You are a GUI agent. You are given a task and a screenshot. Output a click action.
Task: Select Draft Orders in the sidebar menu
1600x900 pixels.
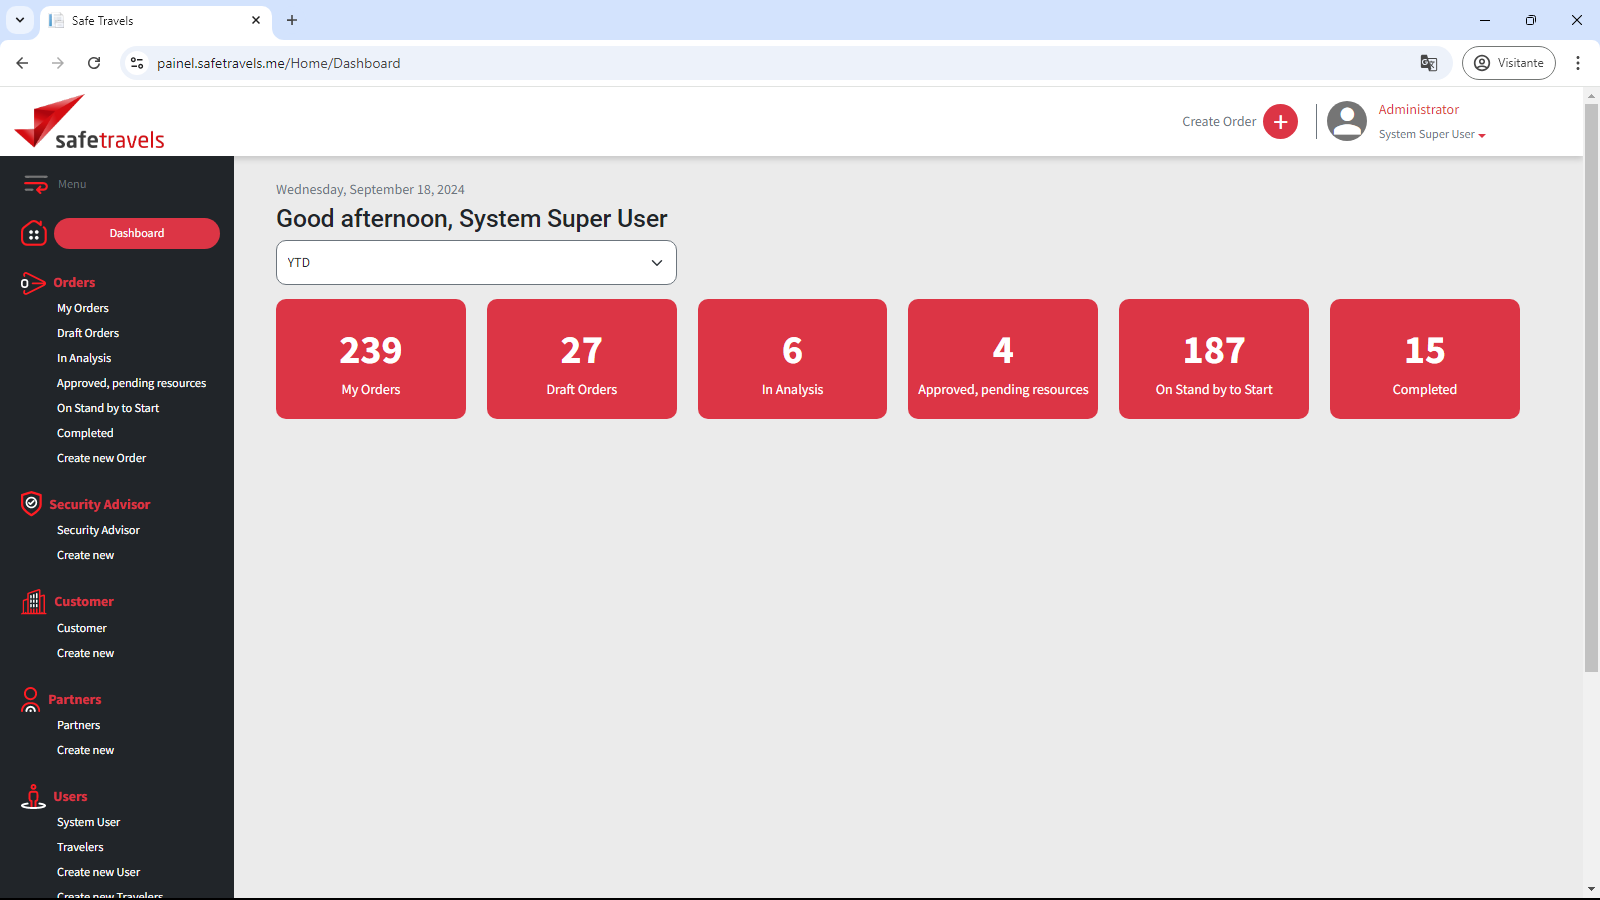tap(88, 333)
